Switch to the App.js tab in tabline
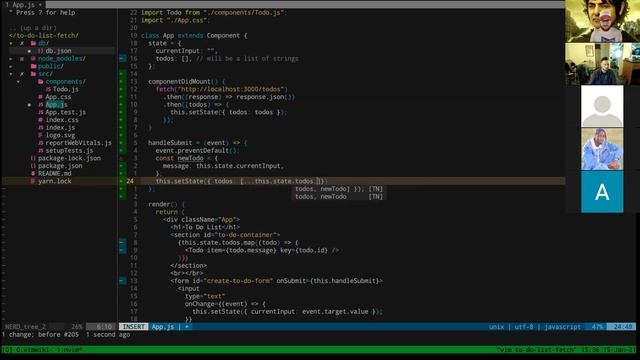 click(x=23, y=5)
